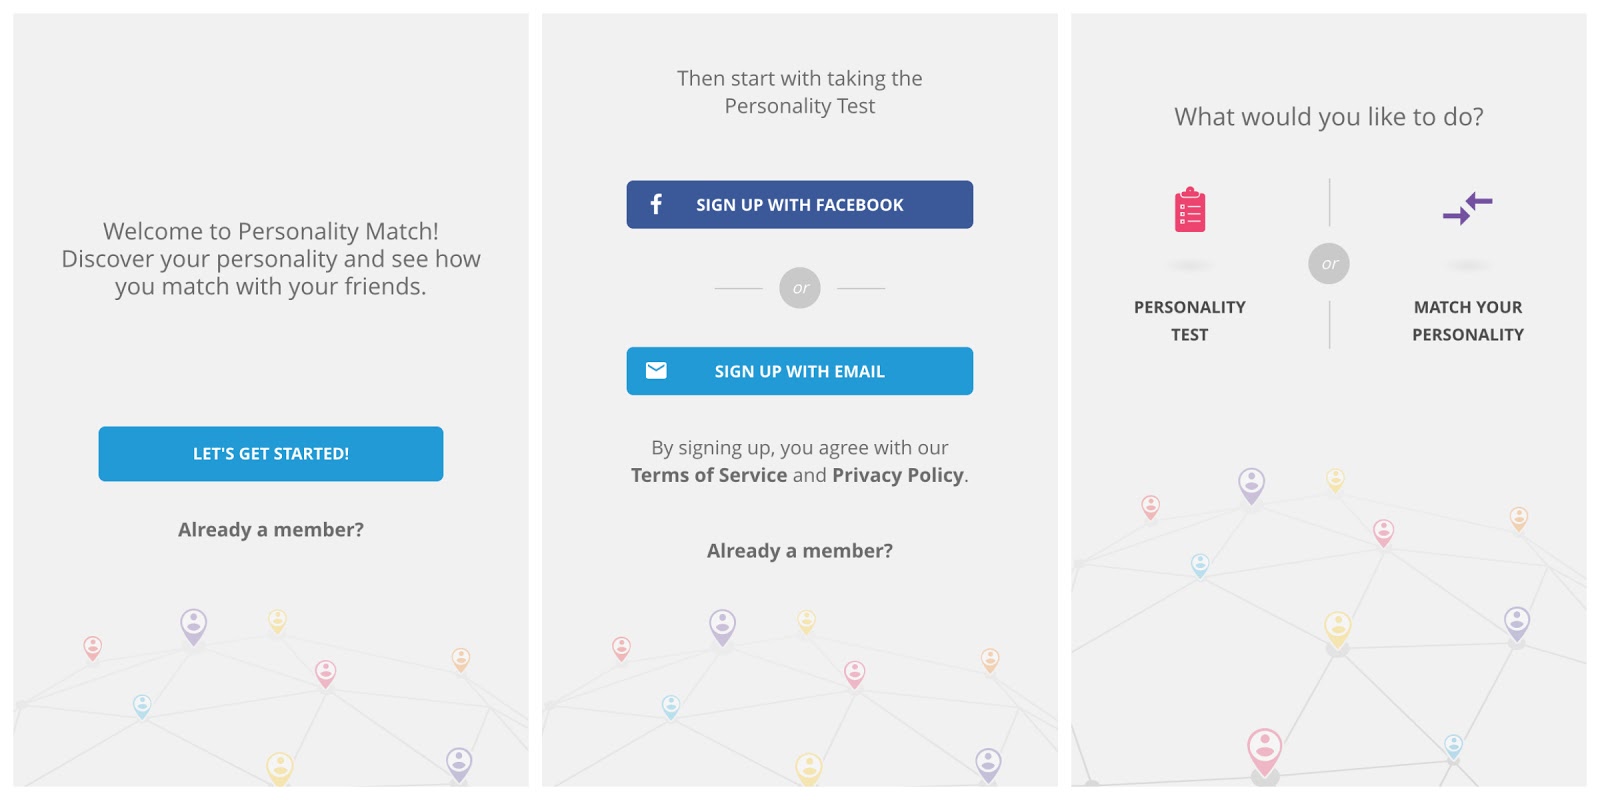Click the 'Then start with taking the Personality Test' heading
The width and height of the screenshot is (1600, 800).
pyautogui.click(x=800, y=92)
